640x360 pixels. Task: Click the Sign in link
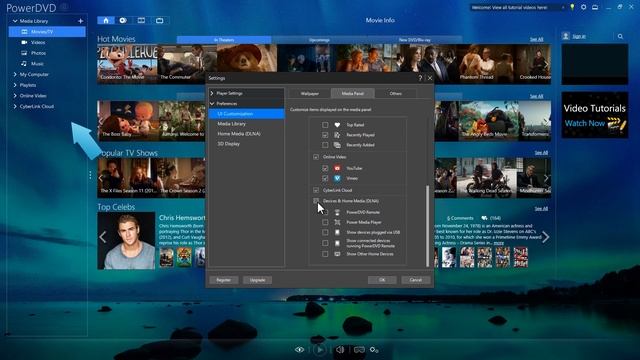tap(579, 36)
